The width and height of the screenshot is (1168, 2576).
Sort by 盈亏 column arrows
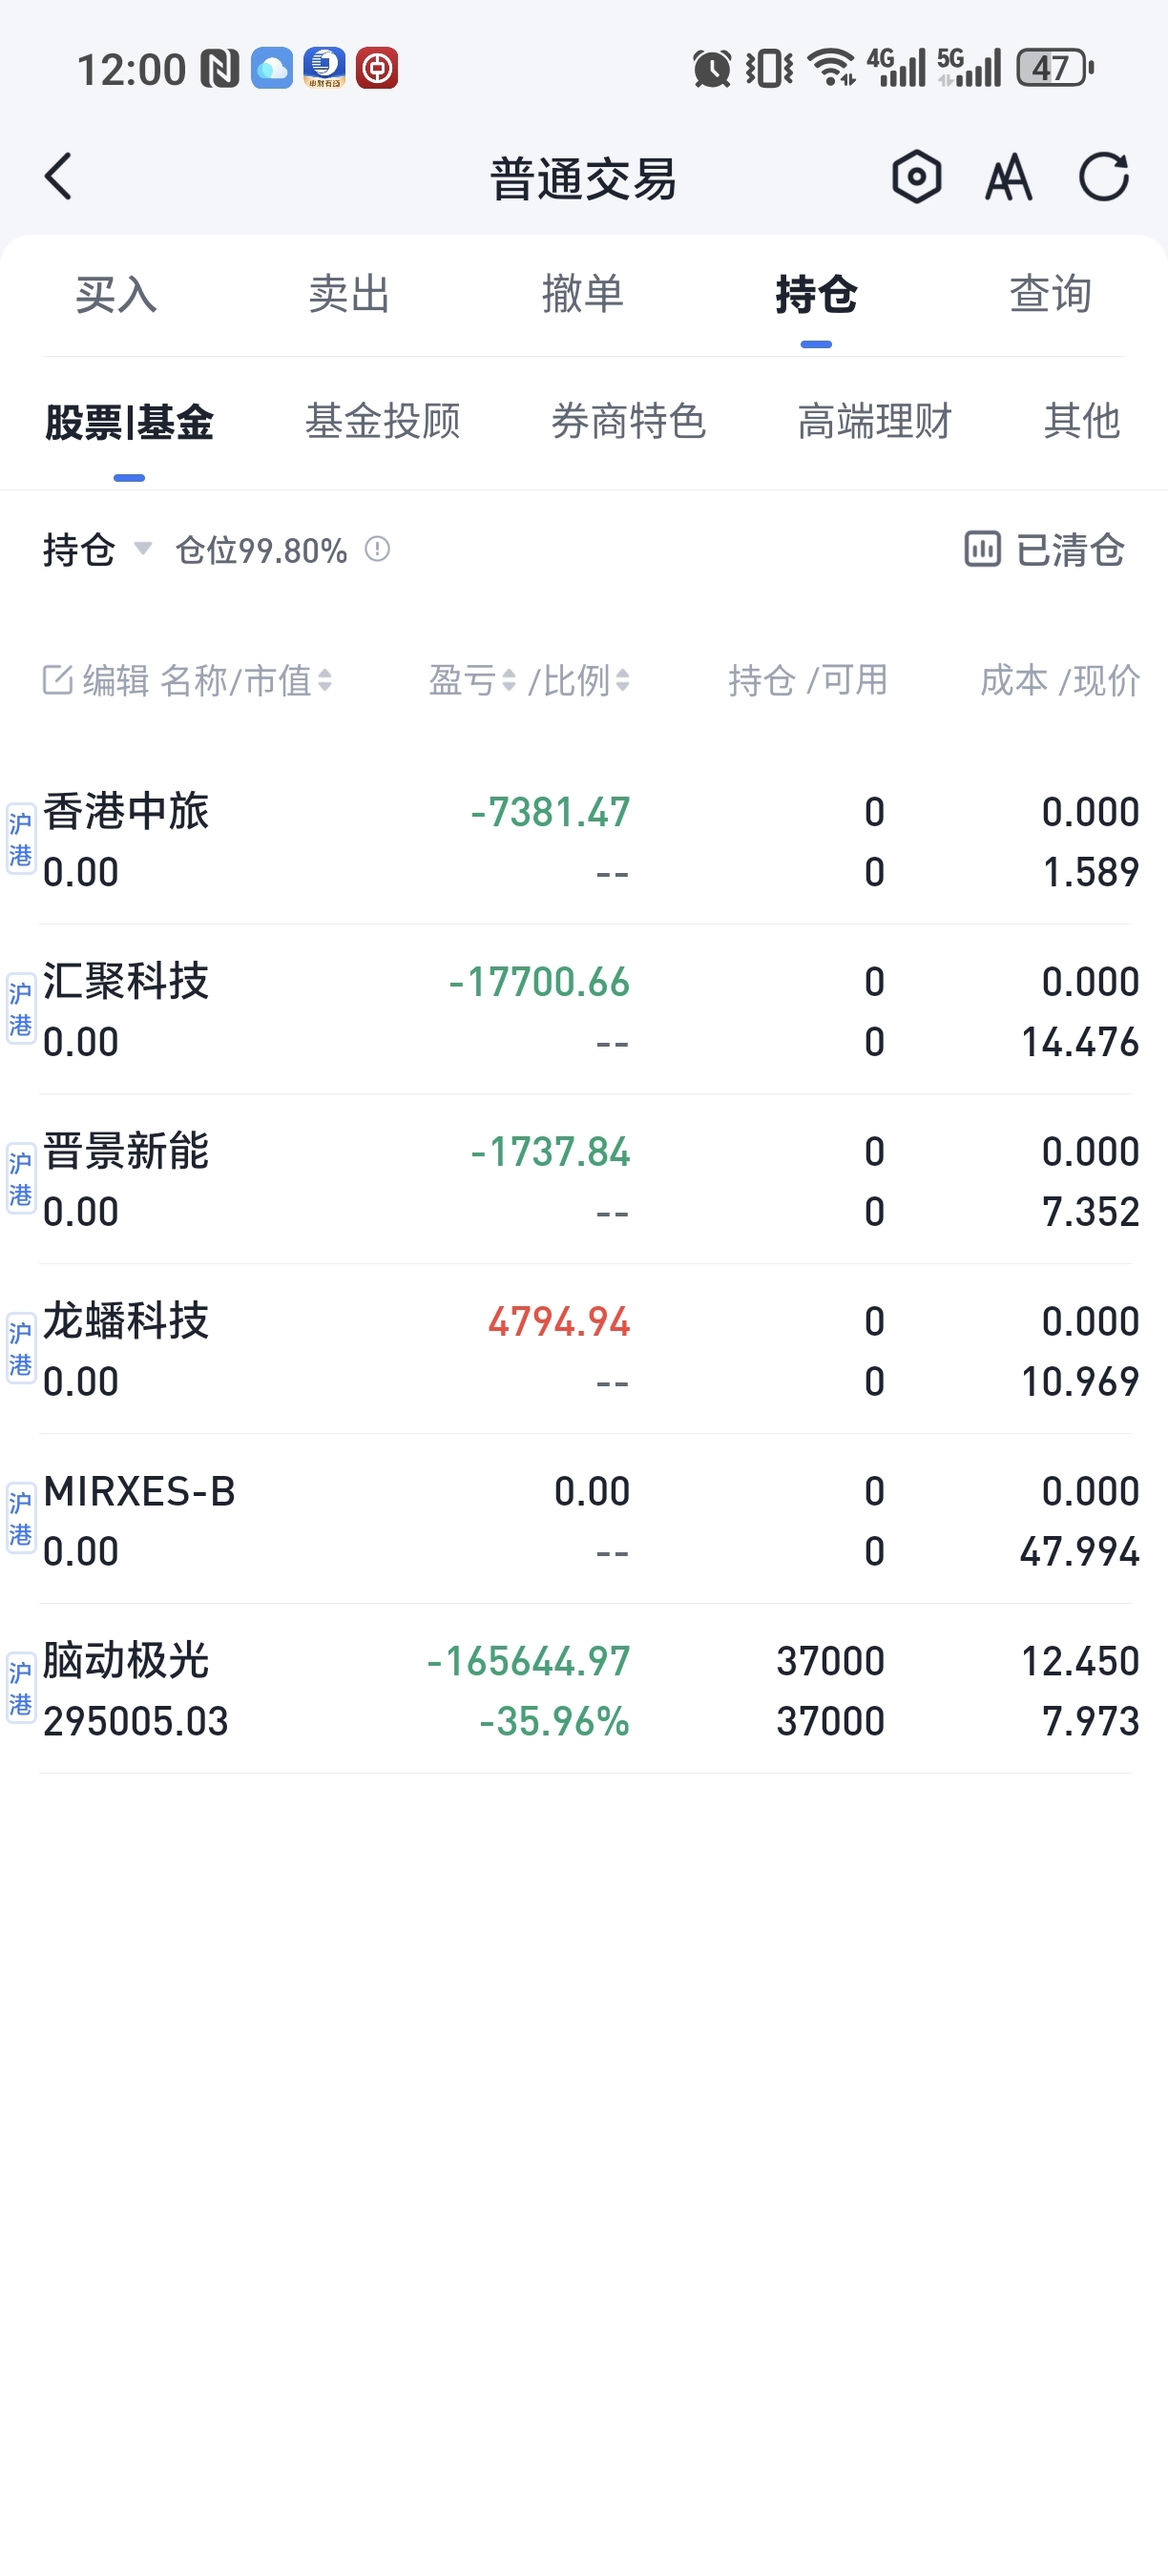(x=508, y=681)
